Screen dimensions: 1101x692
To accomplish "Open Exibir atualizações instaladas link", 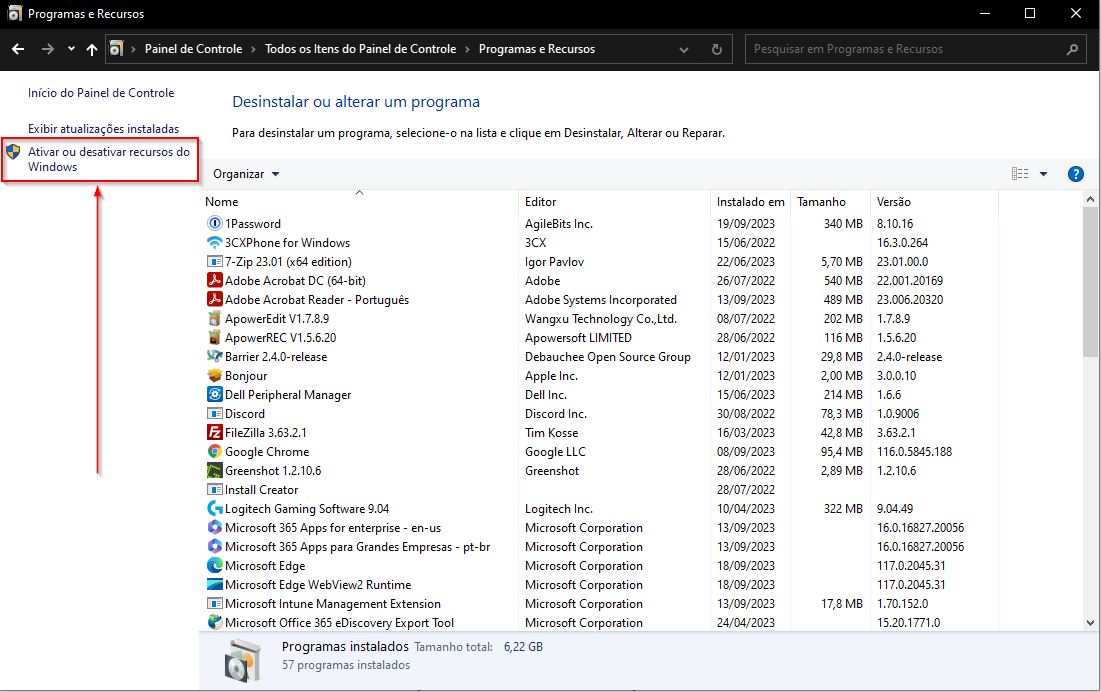I will click(103, 128).
